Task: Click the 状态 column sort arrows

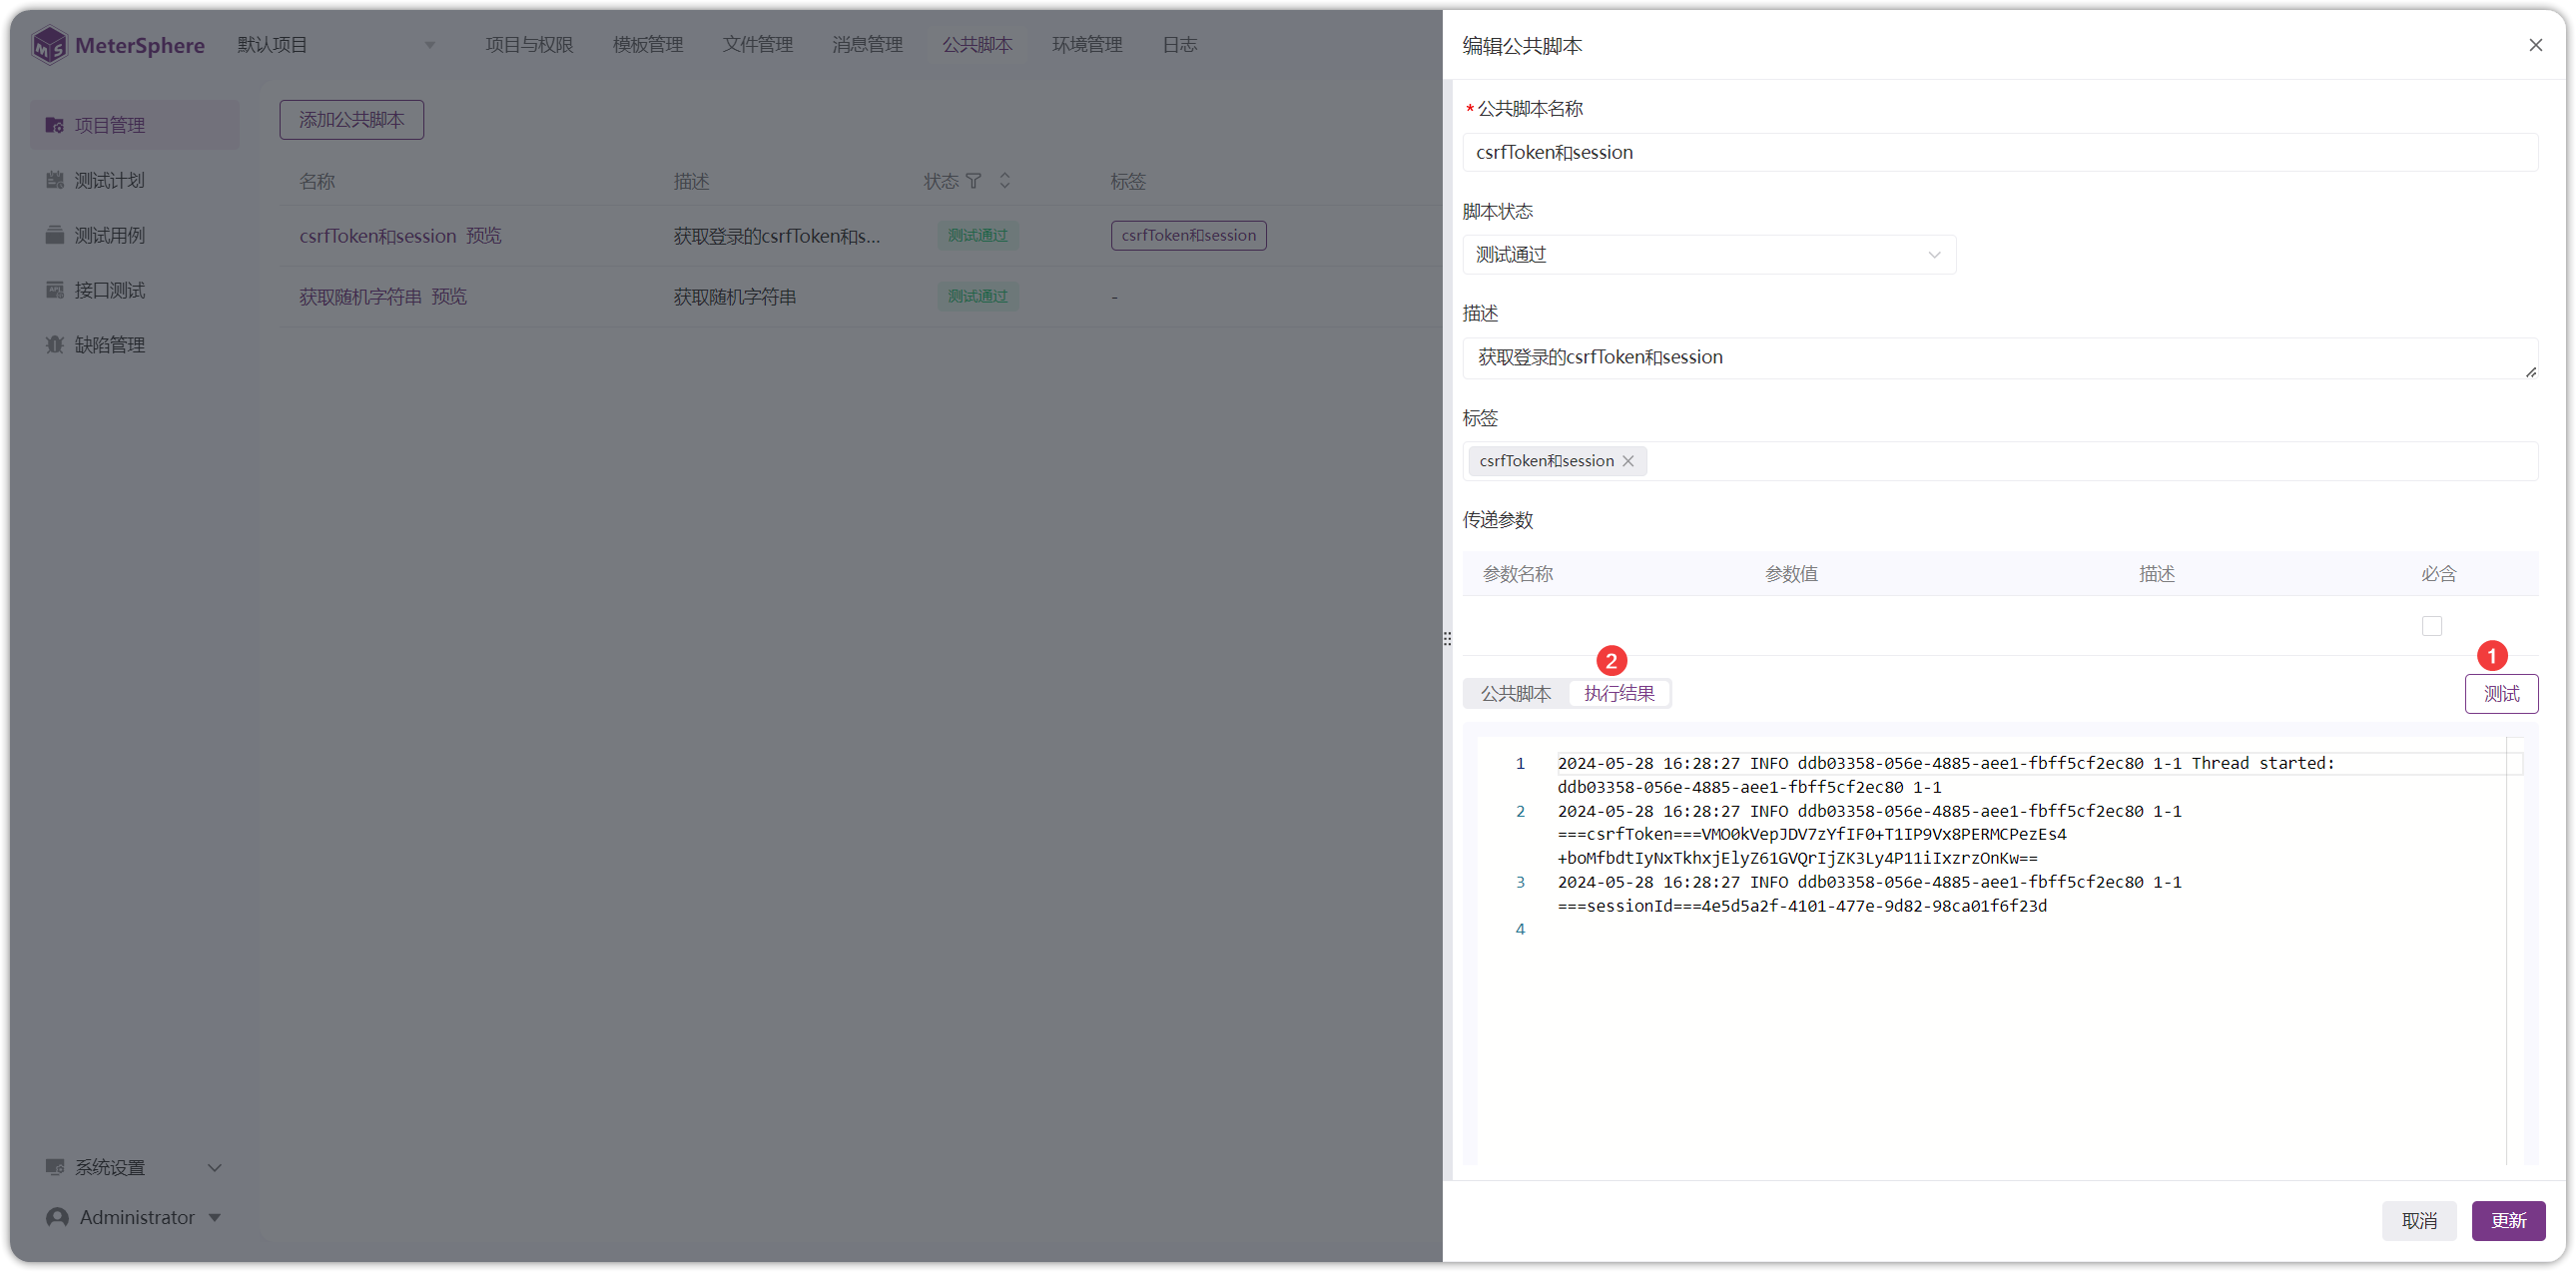Action: tap(1005, 181)
